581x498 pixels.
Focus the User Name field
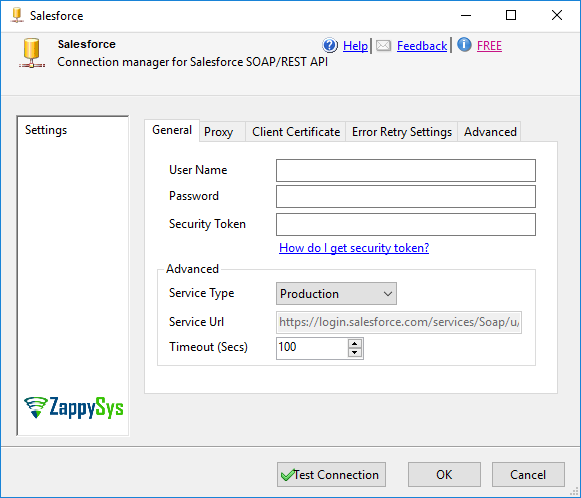[x=406, y=170]
